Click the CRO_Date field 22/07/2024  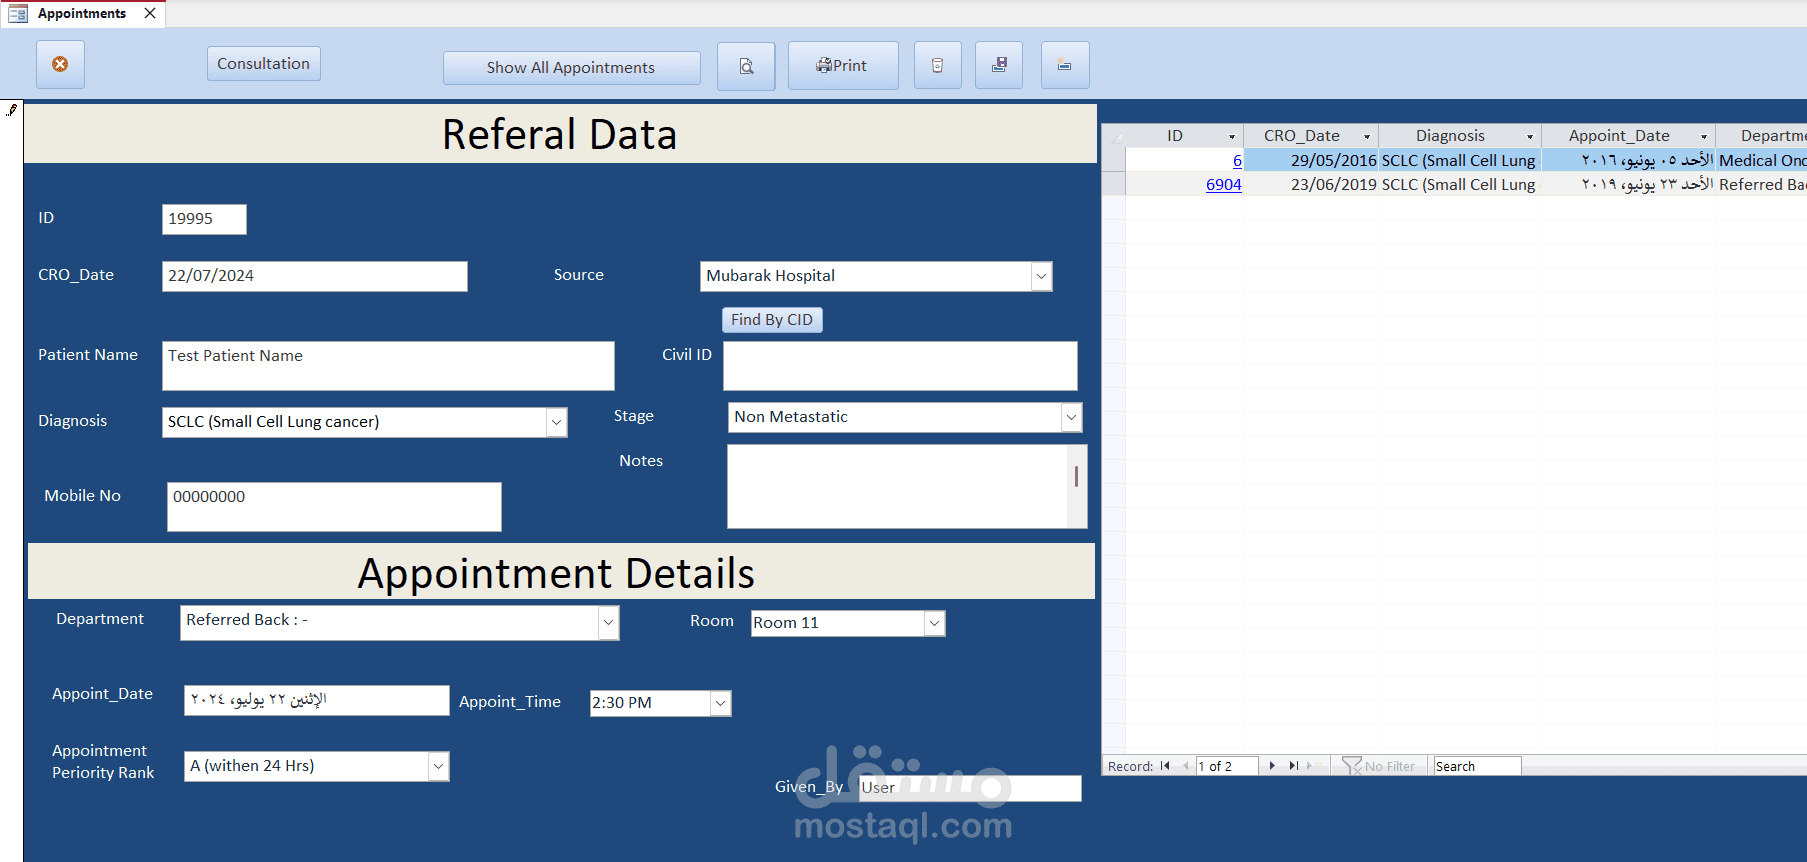pos(314,277)
